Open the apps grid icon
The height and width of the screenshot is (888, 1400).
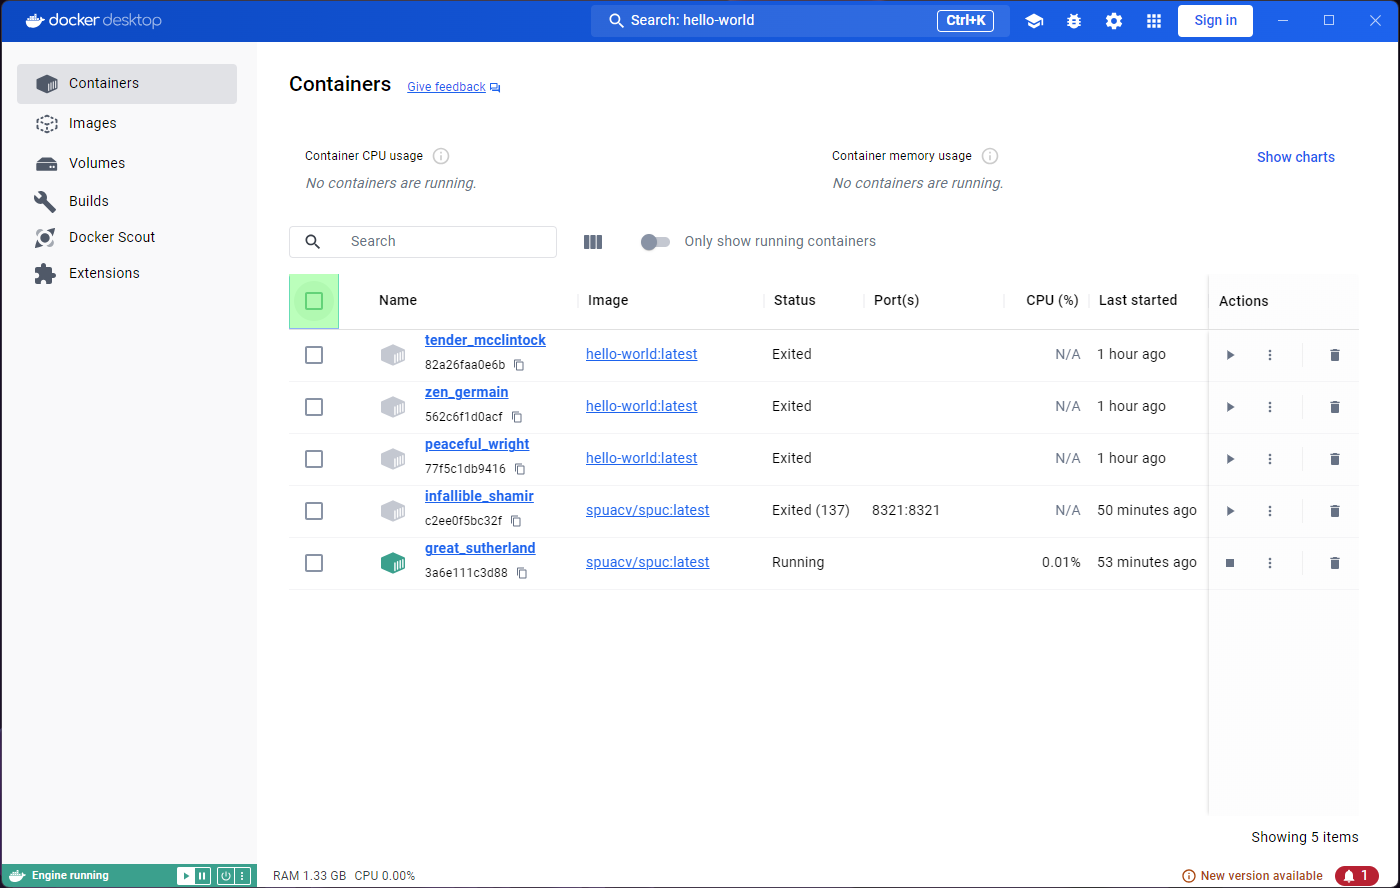tap(1154, 21)
